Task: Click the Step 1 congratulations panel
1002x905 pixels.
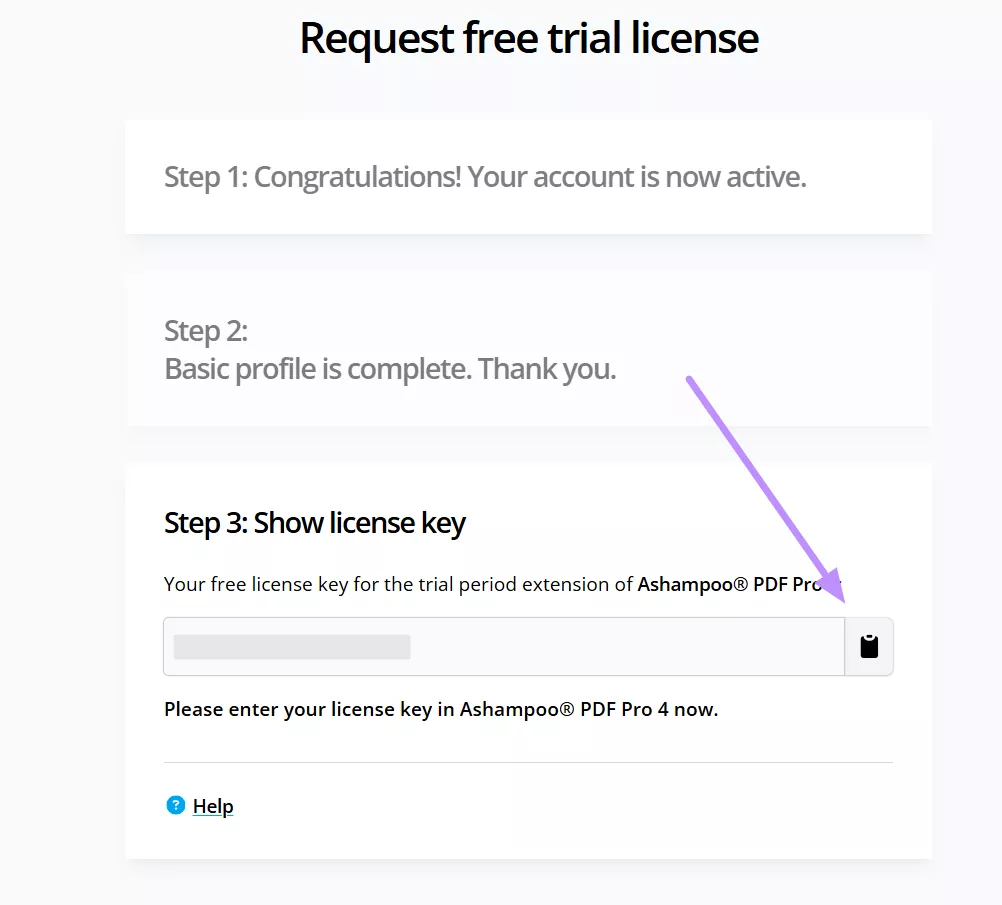Action: [x=528, y=176]
